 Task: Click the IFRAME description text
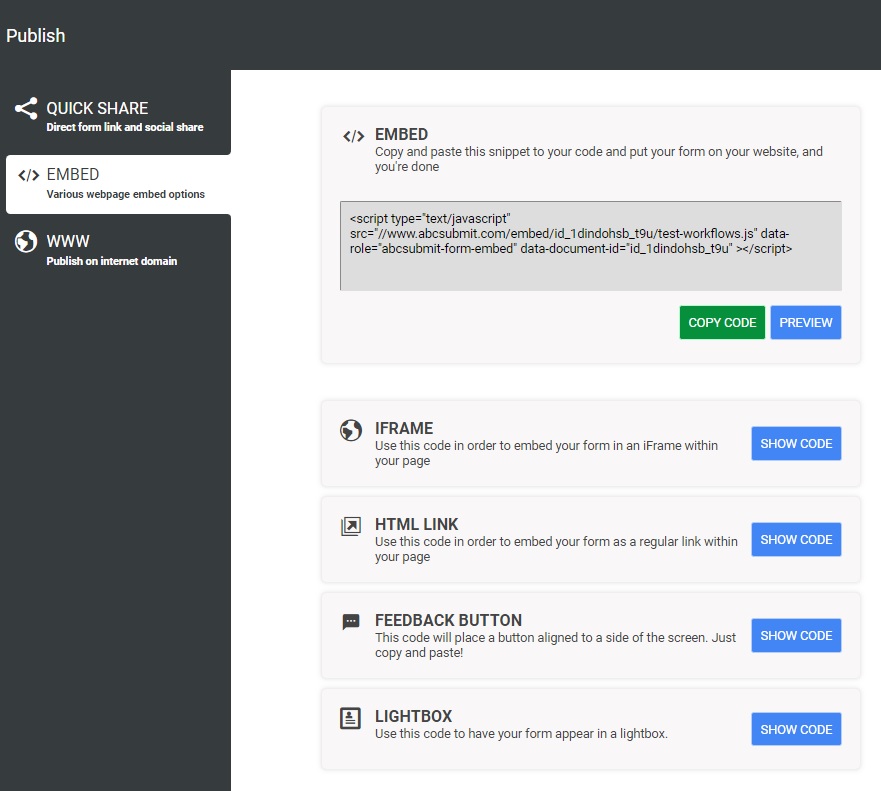(546, 453)
